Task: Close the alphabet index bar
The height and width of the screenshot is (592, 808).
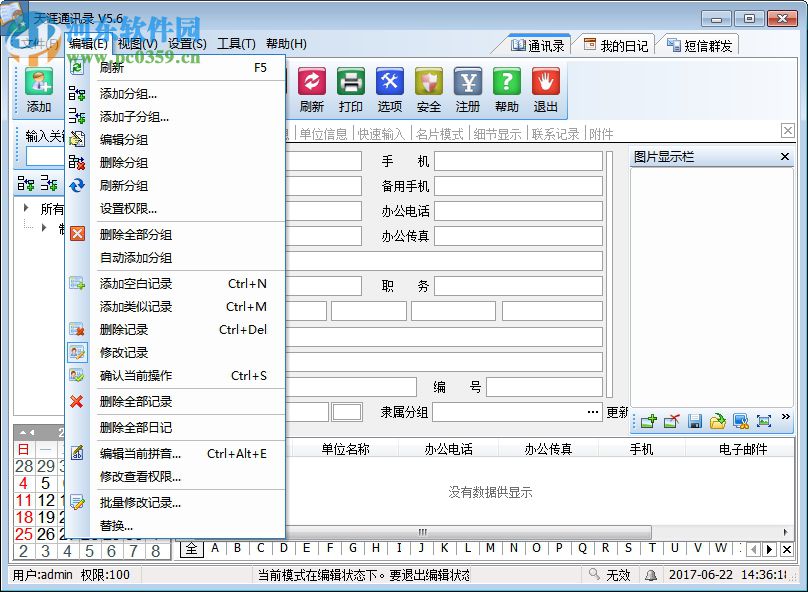Action: 787,550
